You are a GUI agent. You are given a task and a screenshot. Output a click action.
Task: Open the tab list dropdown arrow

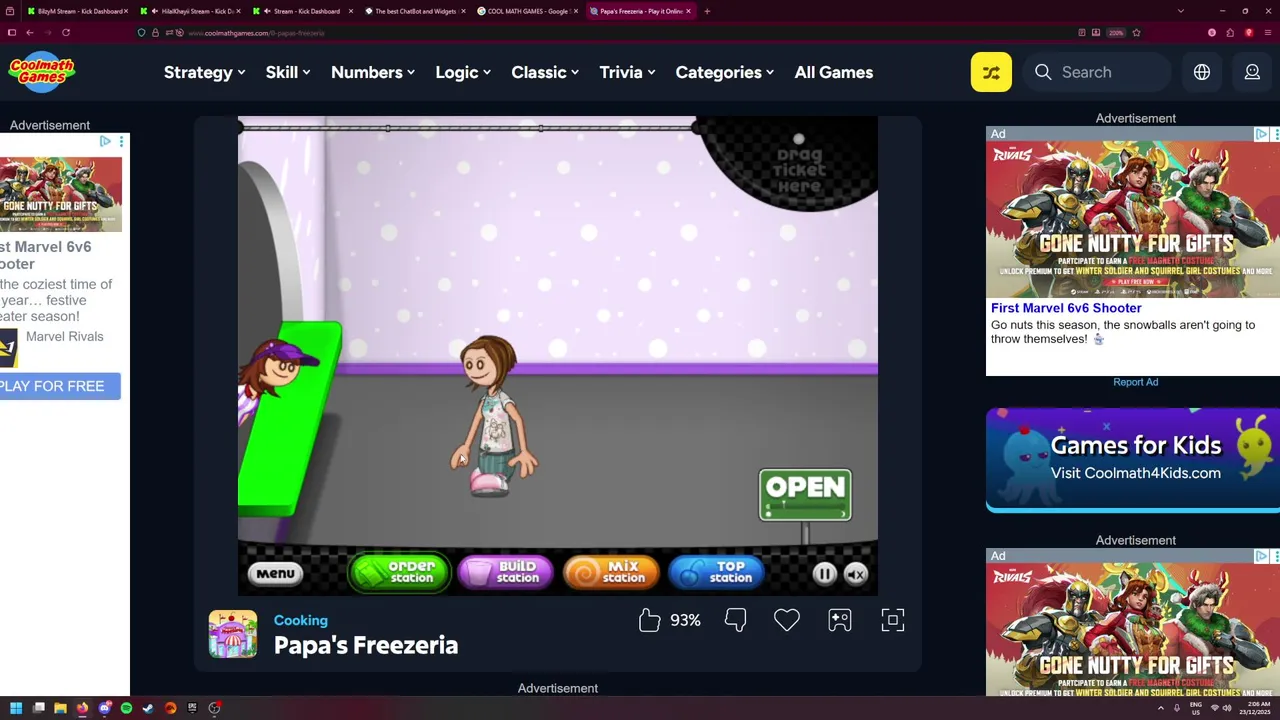point(1180,11)
